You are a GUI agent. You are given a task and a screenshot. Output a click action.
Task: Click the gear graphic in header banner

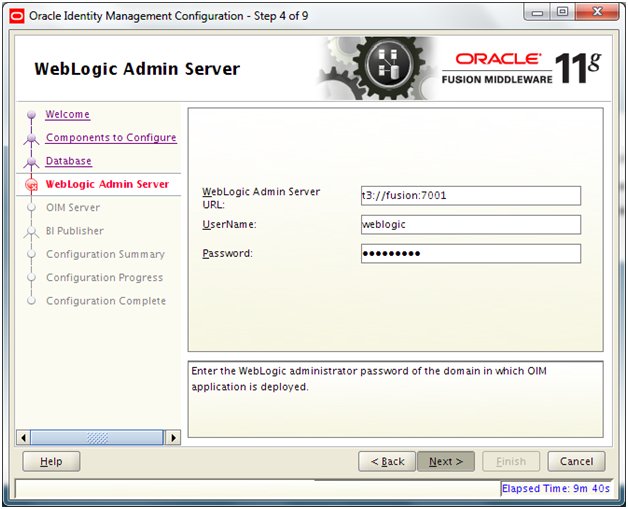(x=378, y=68)
